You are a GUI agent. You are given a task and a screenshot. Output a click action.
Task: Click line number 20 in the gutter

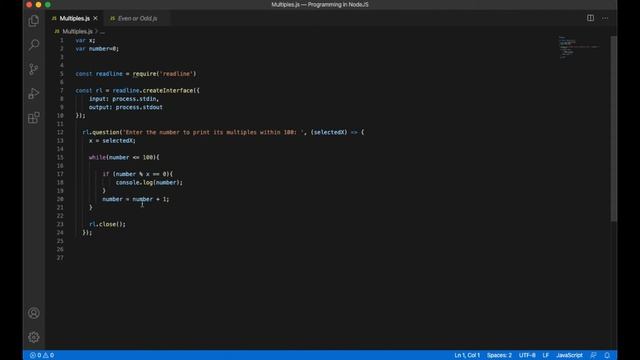(x=60, y=199)
